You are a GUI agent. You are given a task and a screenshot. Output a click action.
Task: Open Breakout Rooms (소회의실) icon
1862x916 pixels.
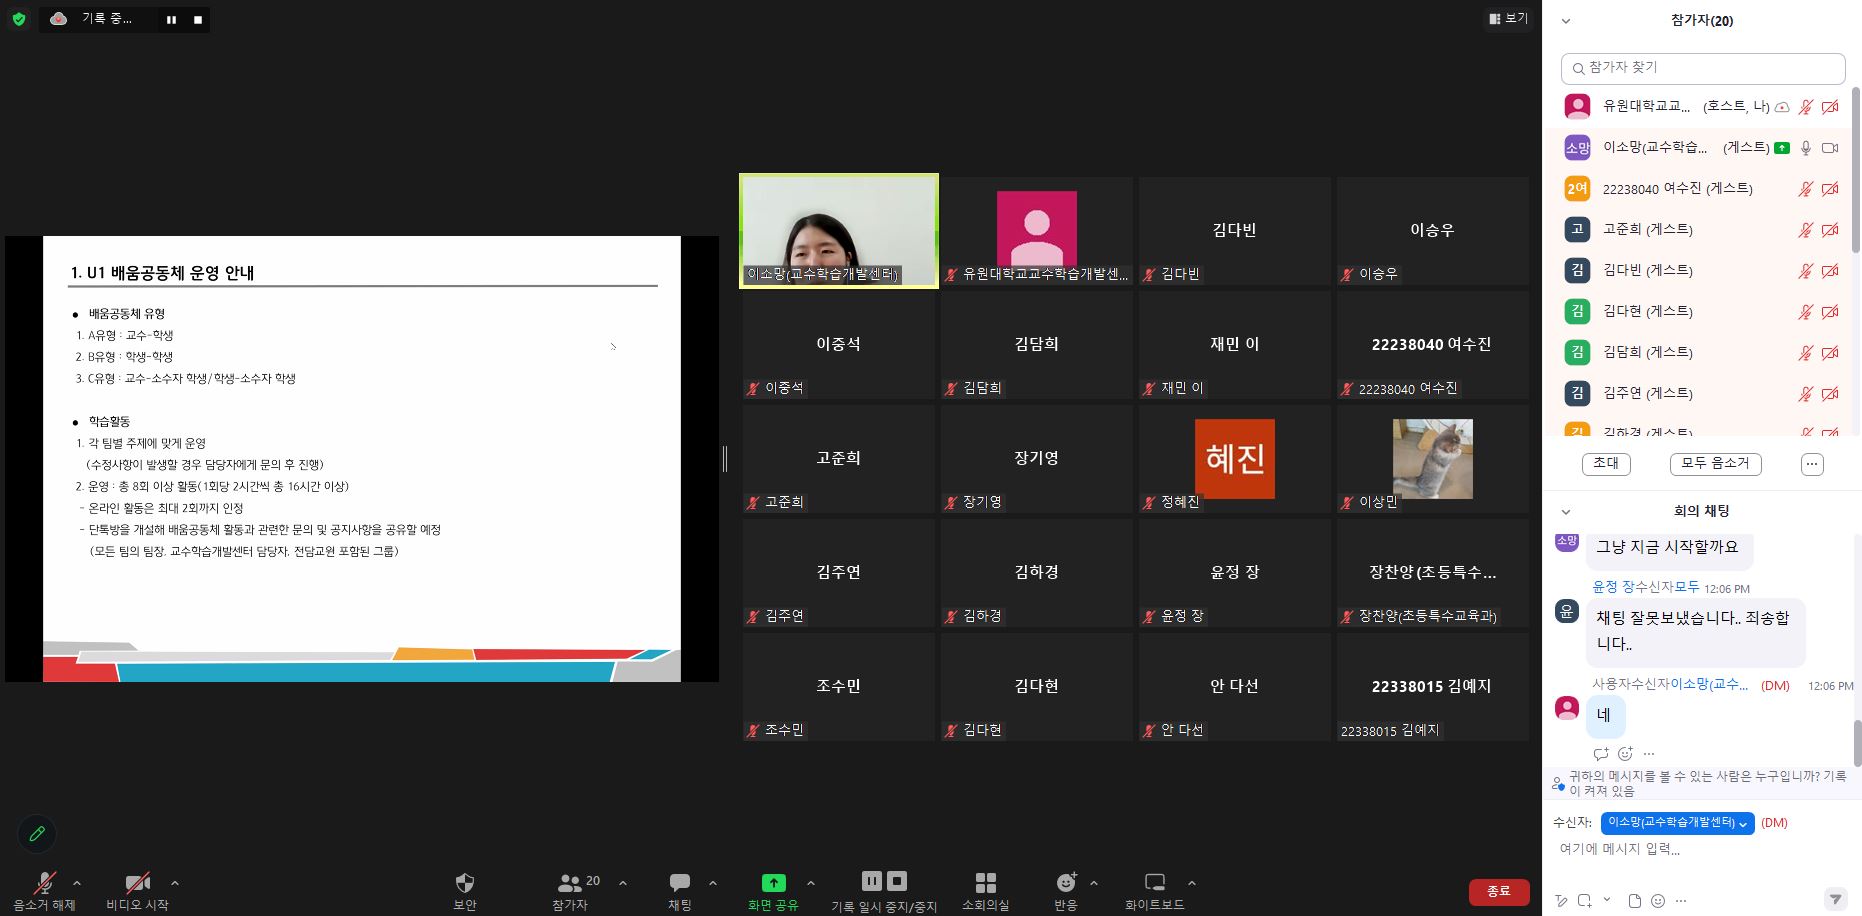coord(985,883)
